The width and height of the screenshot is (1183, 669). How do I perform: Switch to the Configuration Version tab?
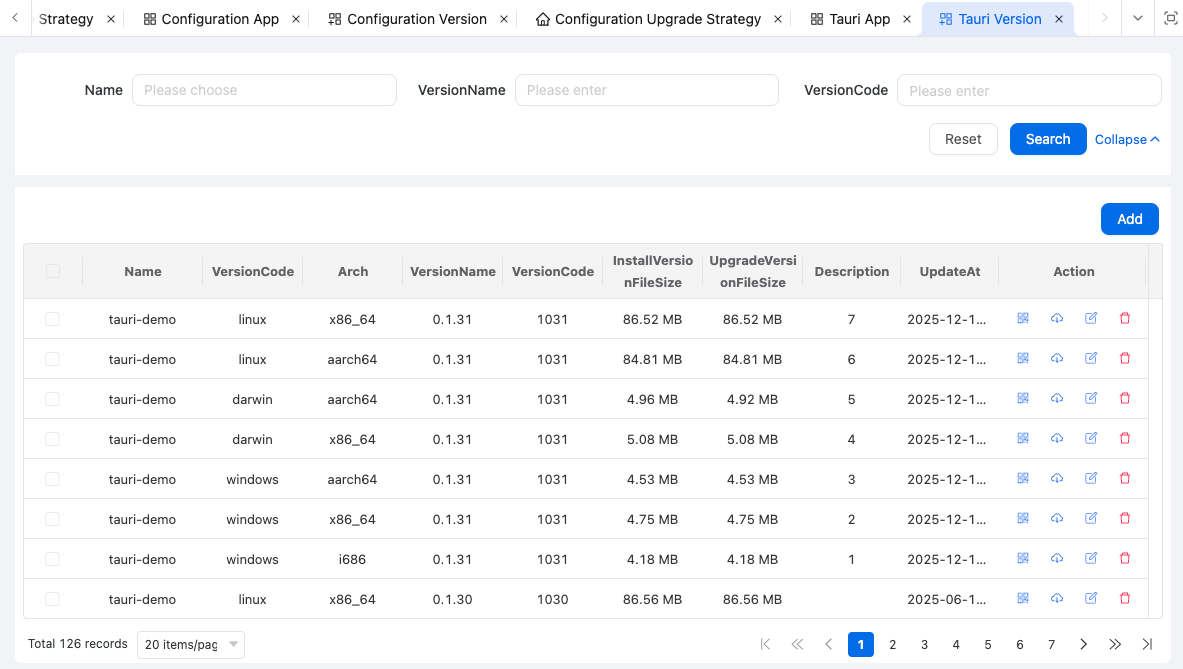[416, 19]
